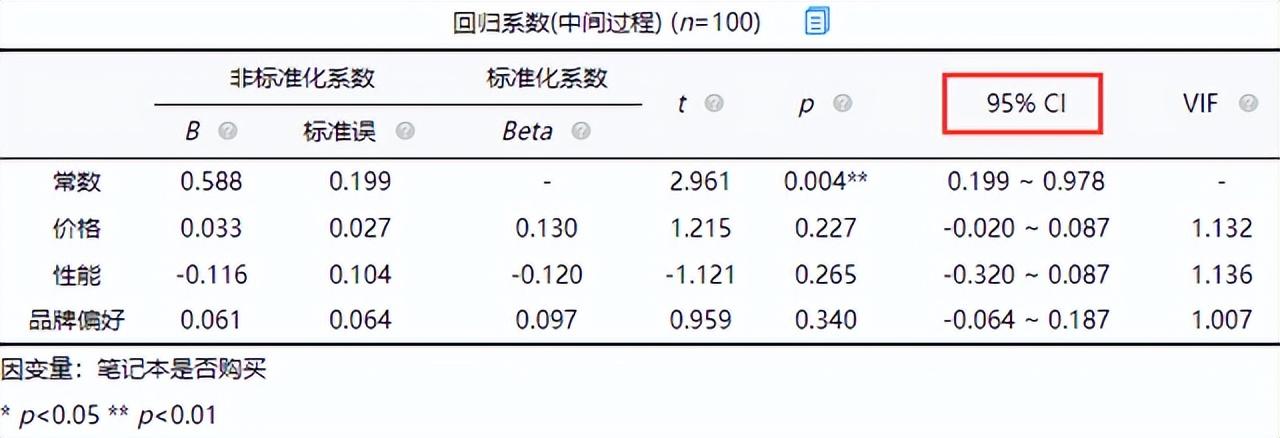Click the 标准化系数 group header
The width and height of the screenshot is (1280, 438).
546,77
